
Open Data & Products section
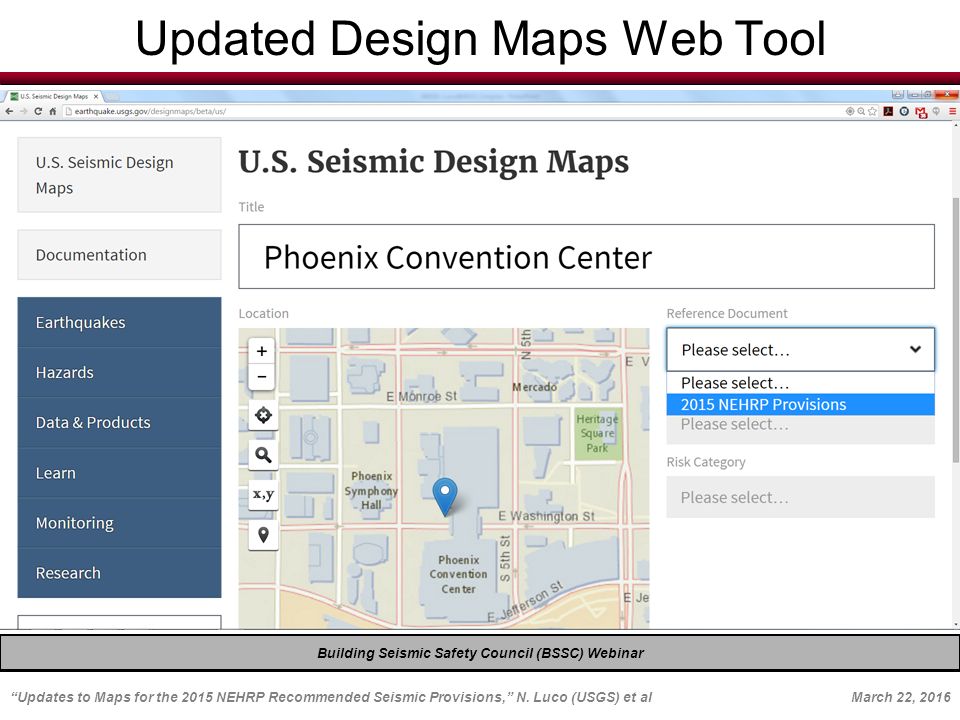(119, 422)
